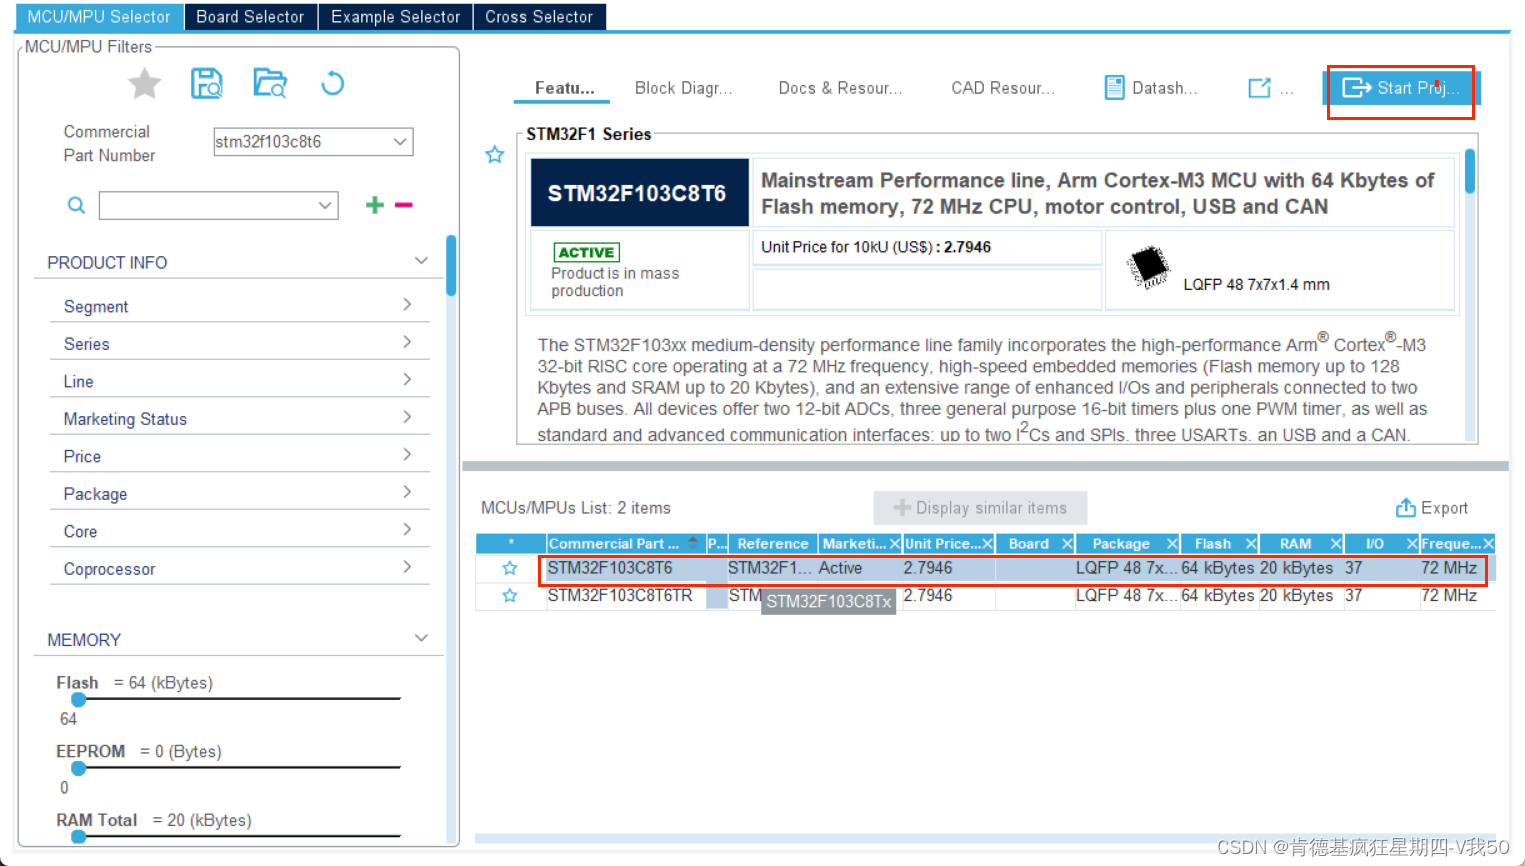Open the CAD Resources tab
Image resolution: width=1525 pixels, height=866 pixels.
coord(1003,88)
